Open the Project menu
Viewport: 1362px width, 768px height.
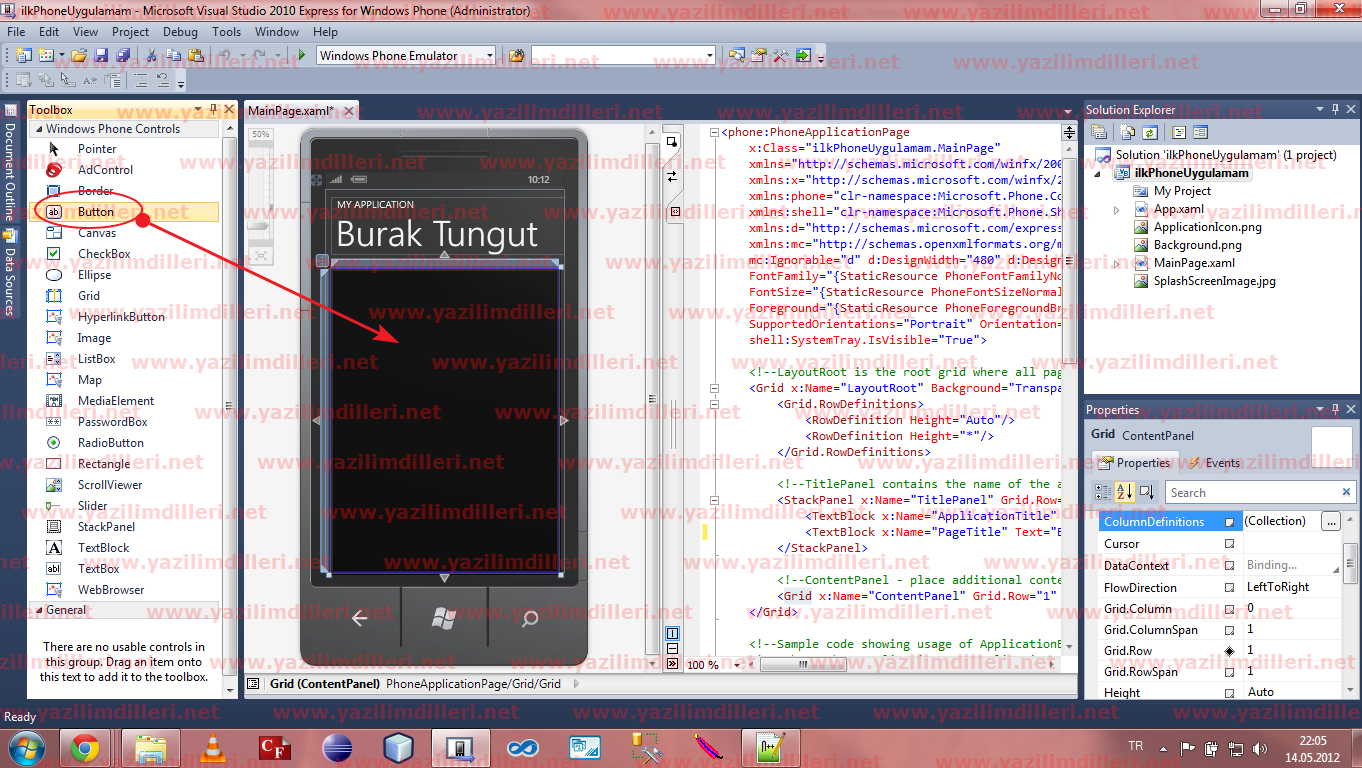click(x=130, y=32)
